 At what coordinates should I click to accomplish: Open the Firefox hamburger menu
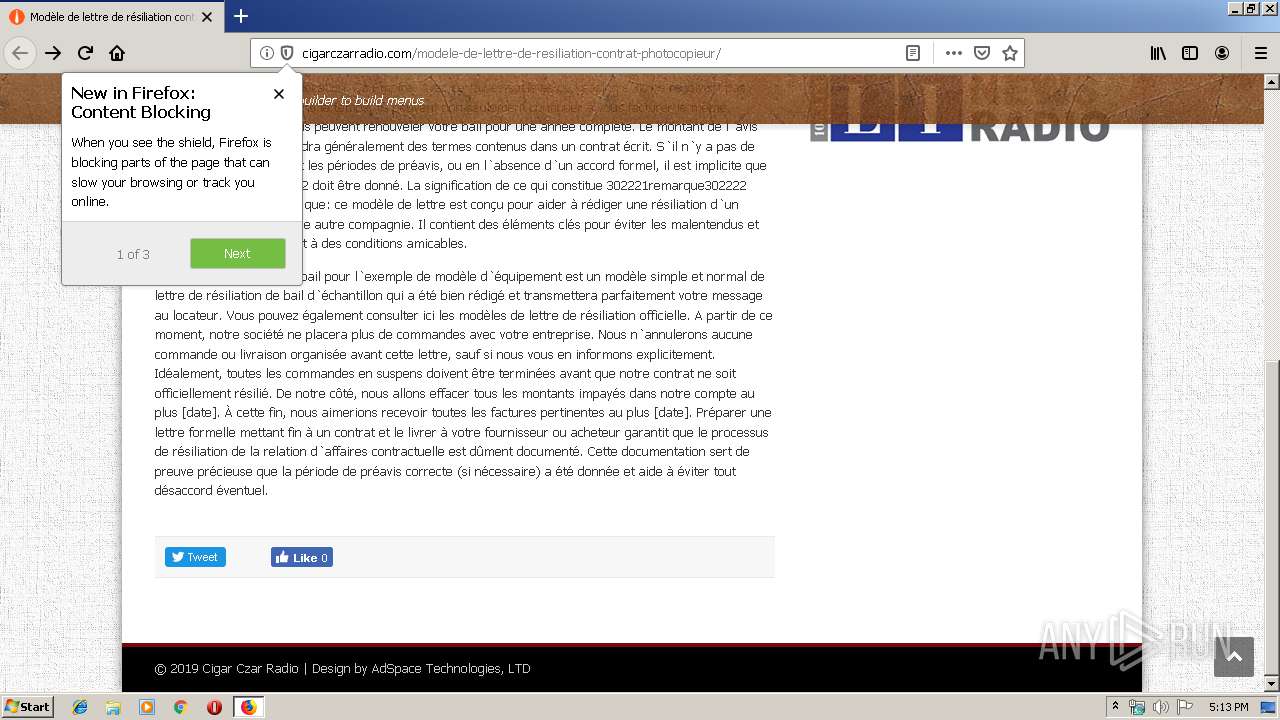1260,53
